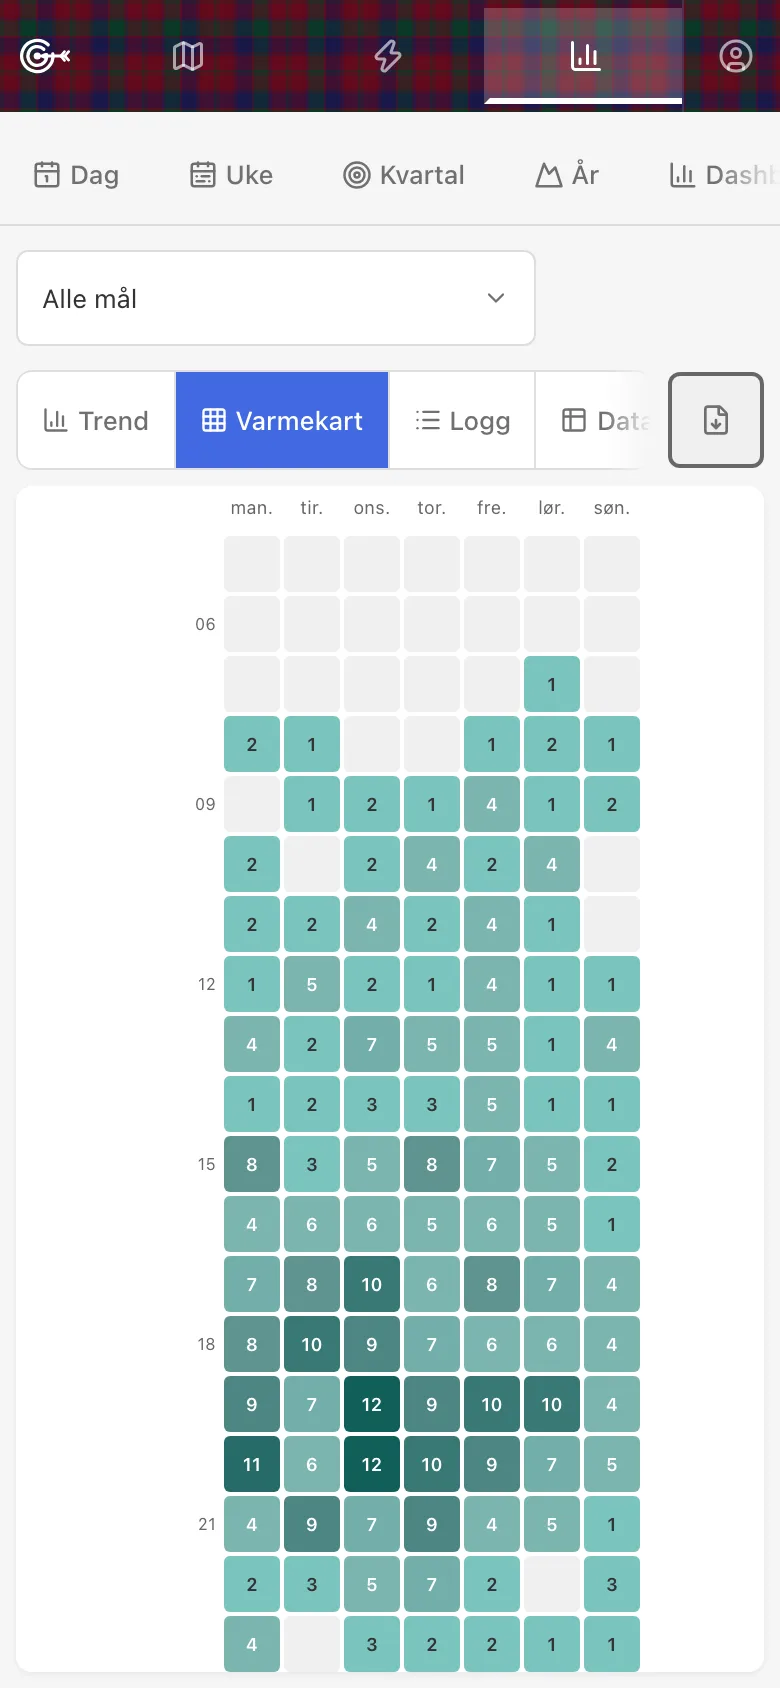Open the user profile icon

pyautogui.click(x=736, y=56)
